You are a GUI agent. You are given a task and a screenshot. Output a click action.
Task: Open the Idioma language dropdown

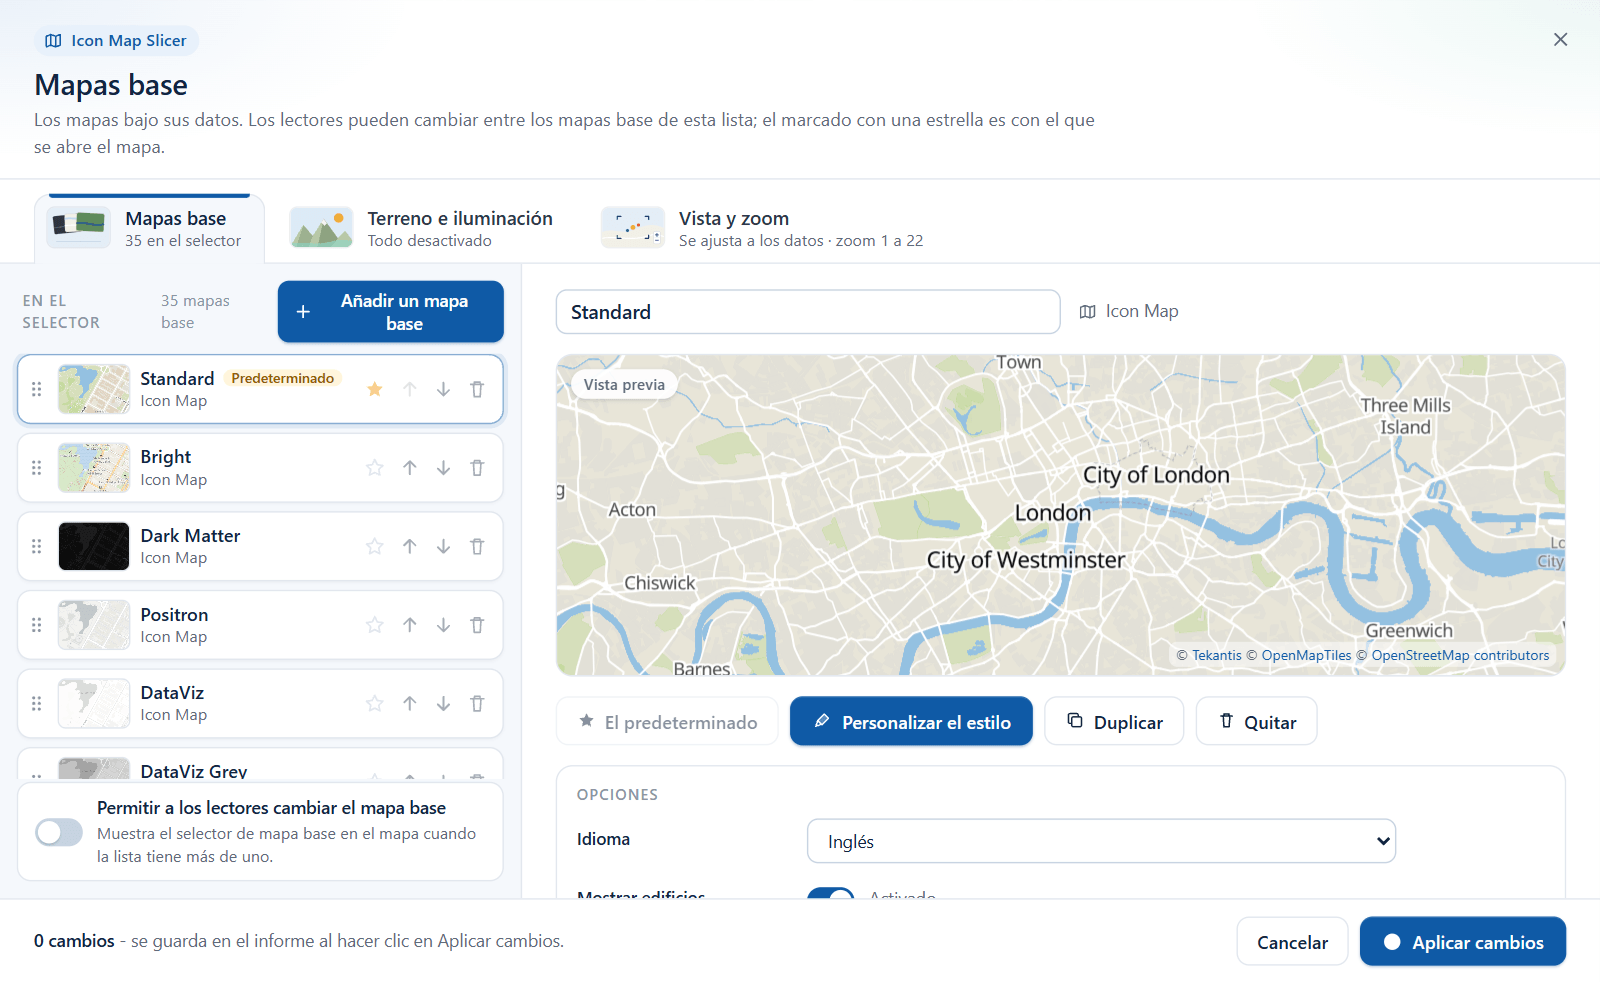pos(1101,841)
